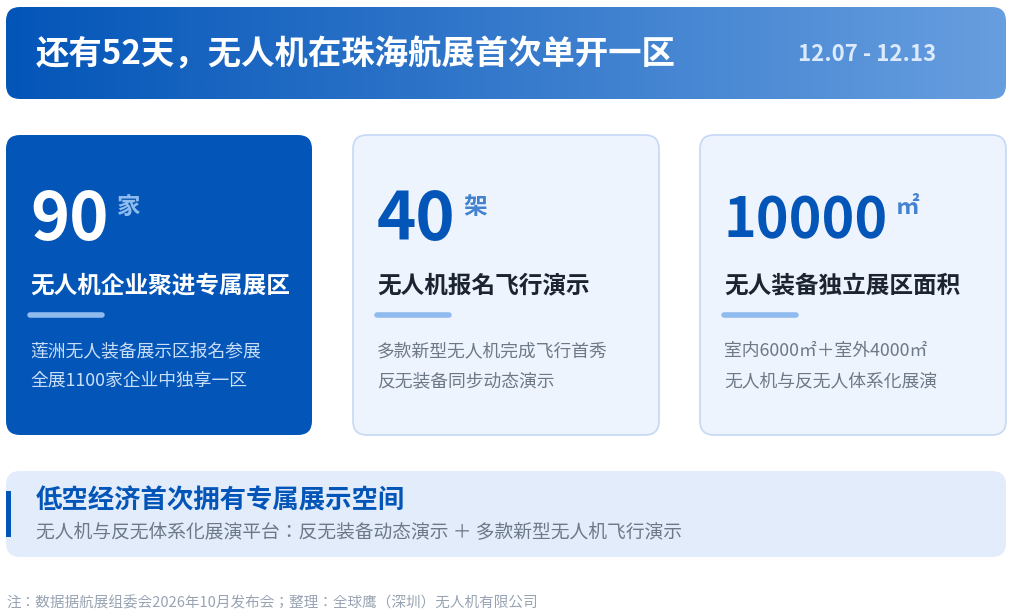Click the line 室内6000㎡＋室外4000㎡
The image size is (1014, 612).
pyautogui.click(x=826, y=350)
